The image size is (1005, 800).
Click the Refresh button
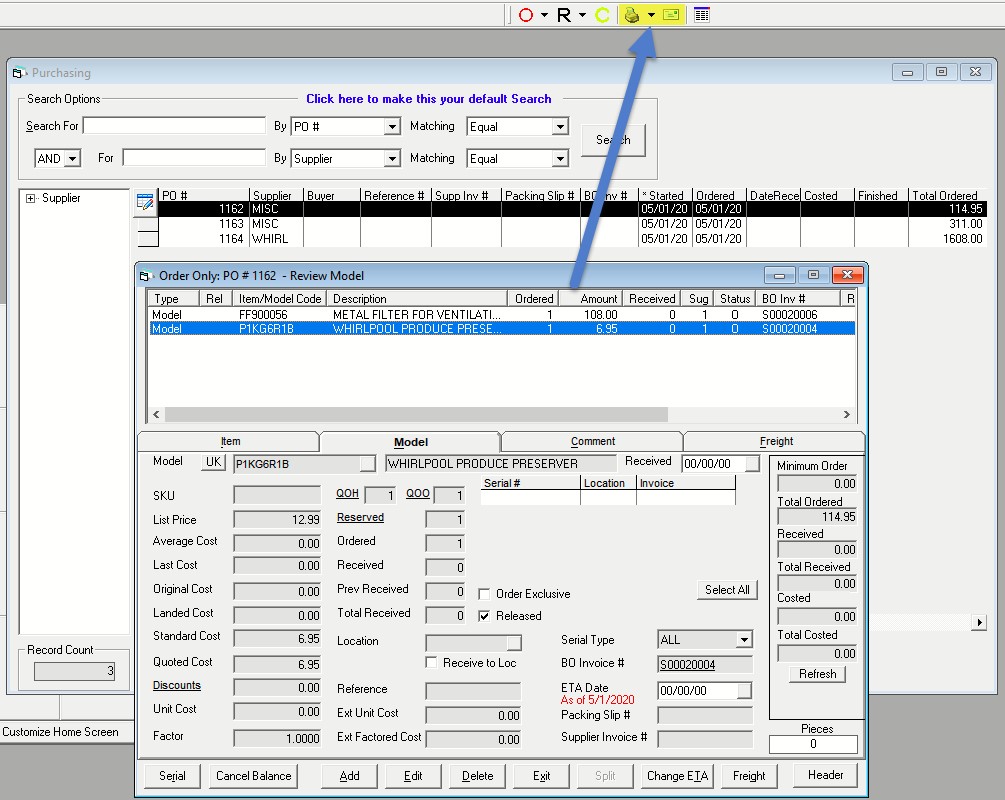(x=817, y=674)
